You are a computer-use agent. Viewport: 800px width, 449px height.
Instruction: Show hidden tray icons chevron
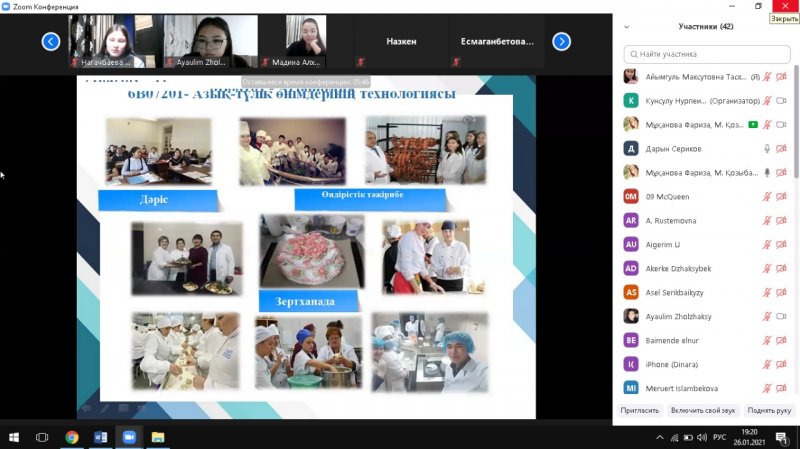click(660, 437)
